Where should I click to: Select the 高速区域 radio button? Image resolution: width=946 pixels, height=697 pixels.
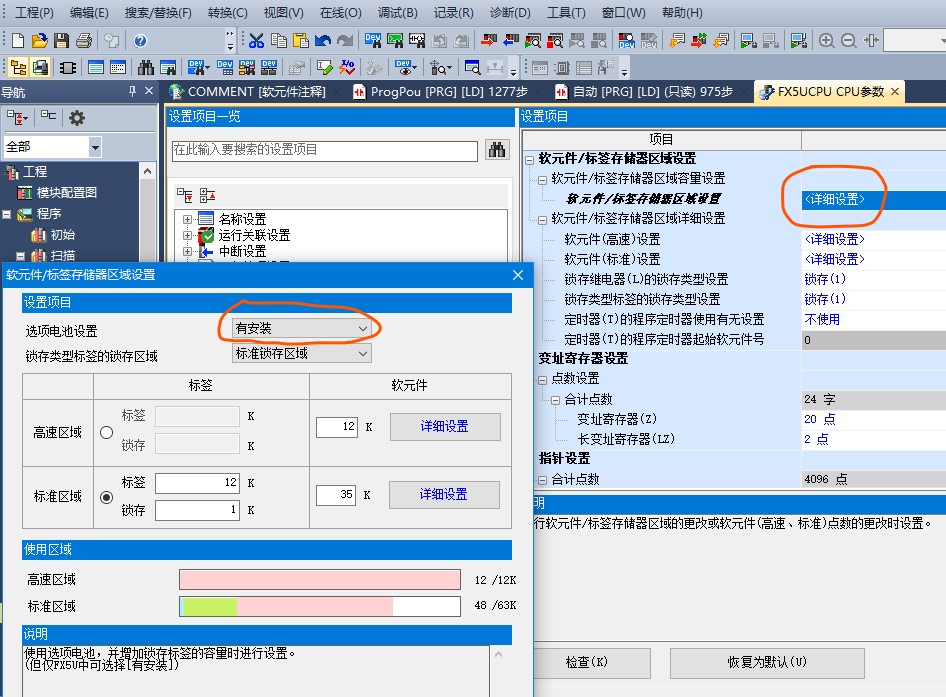point(106,433)
